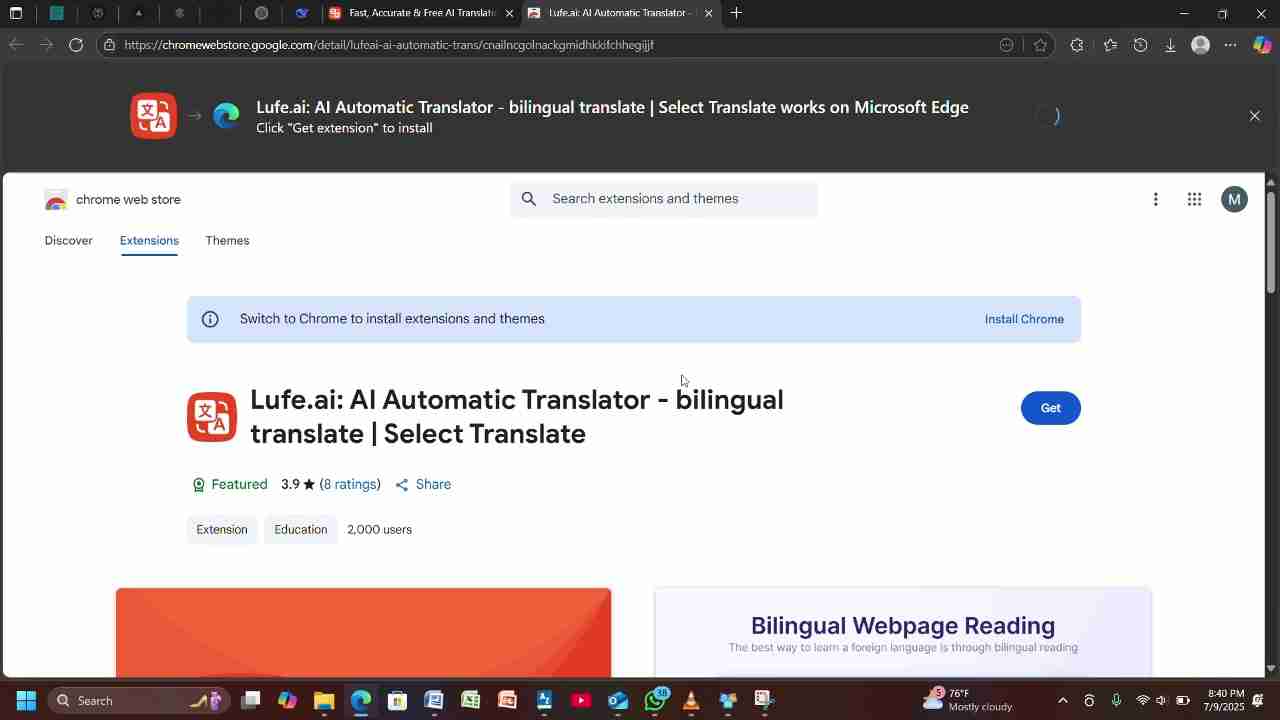The width and height of the screenshot is (1280, 720).
Task: Select the Discover tab
Action: tap(68, 240)
